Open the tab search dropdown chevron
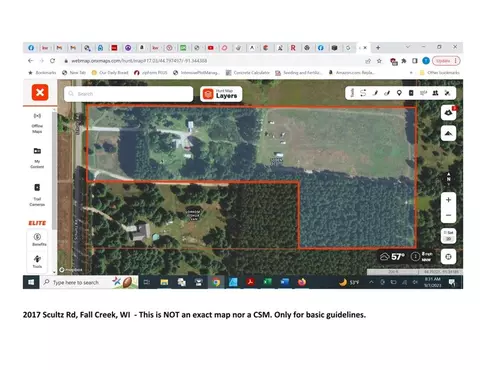 point(408,47)
